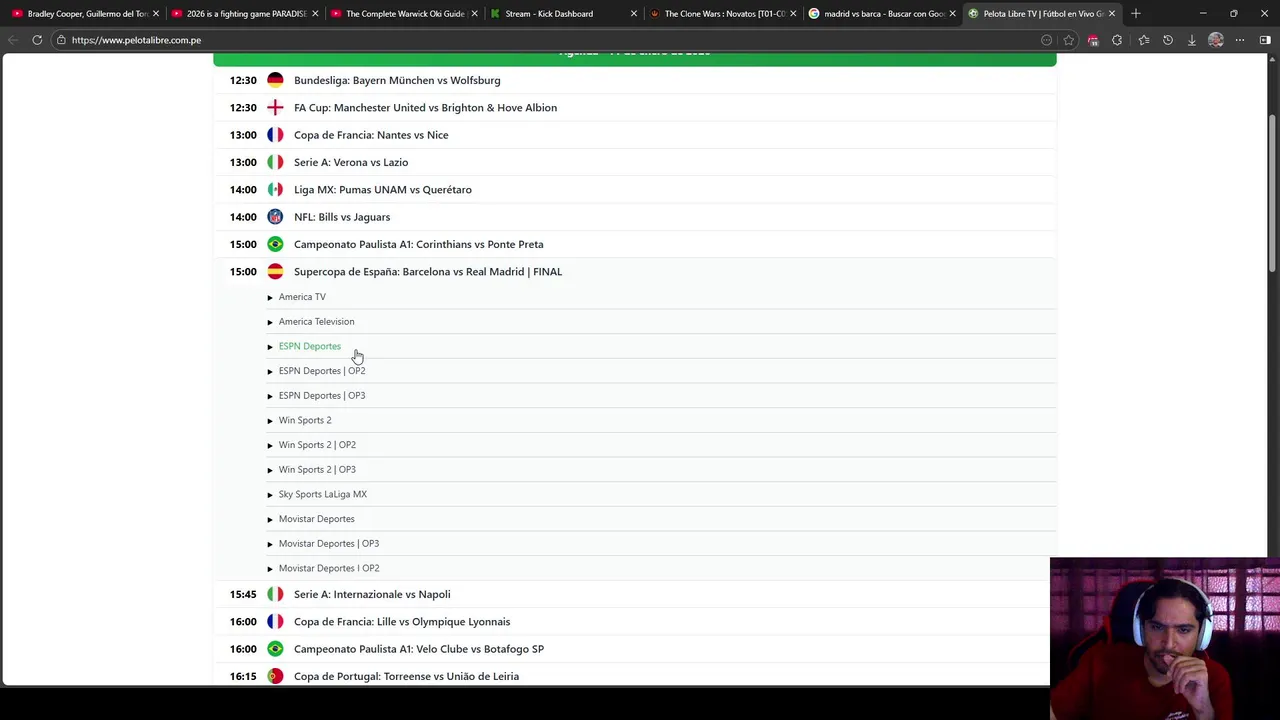Close the Warwick Oki Guide tab
Image resolution: width=1280 pixels, height=720 pixels.
474,14
